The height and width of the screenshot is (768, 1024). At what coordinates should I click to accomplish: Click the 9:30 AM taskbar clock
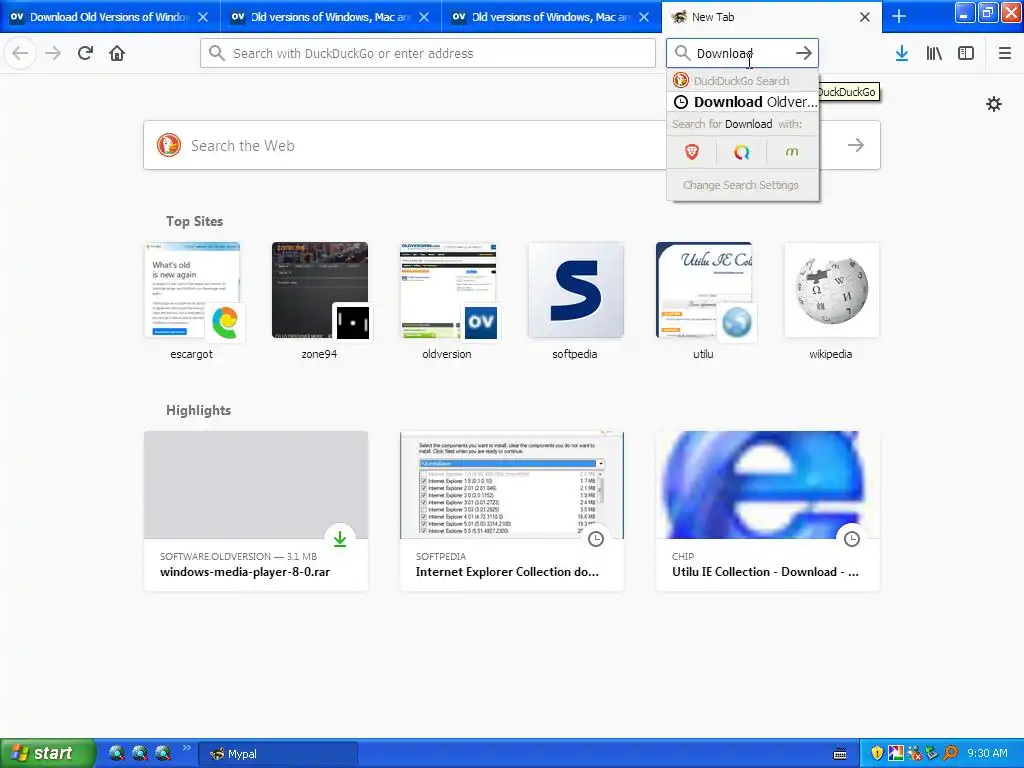click(x=987, y=754)
